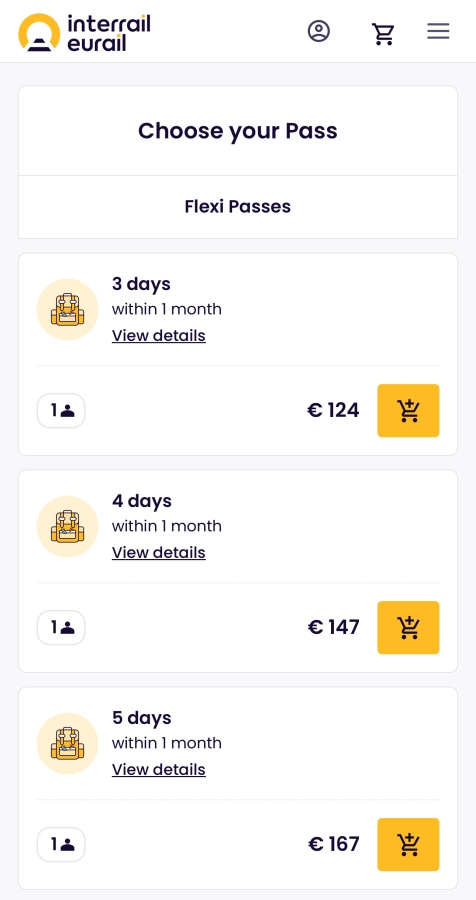
Task: Click the backpack icon for 5 days pass
Action: pyautogui.click(x=68, y=743)
